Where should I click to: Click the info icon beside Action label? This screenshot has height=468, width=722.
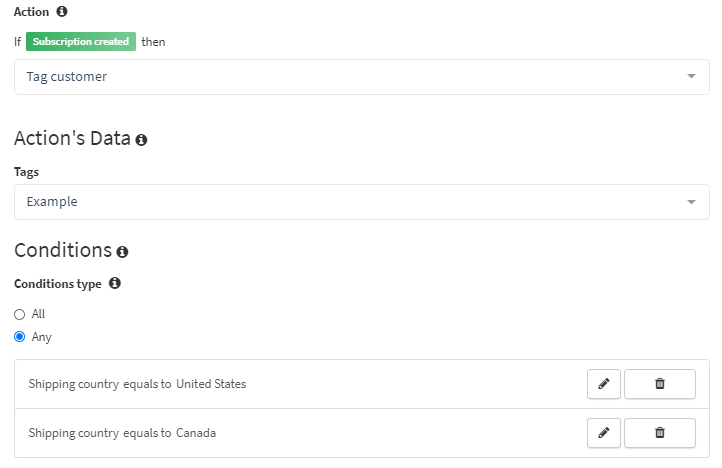coord(62,11)
